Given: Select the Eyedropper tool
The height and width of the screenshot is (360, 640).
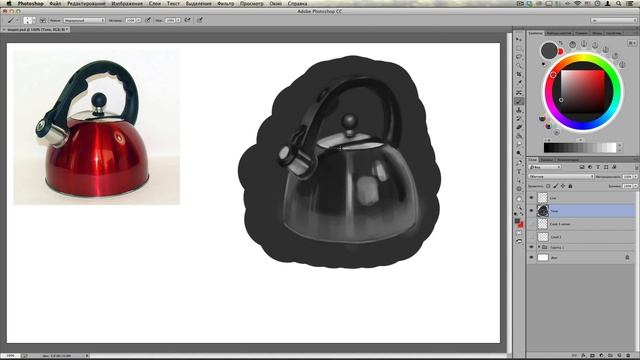Looking at the screenshot, I should coord(519,83).
